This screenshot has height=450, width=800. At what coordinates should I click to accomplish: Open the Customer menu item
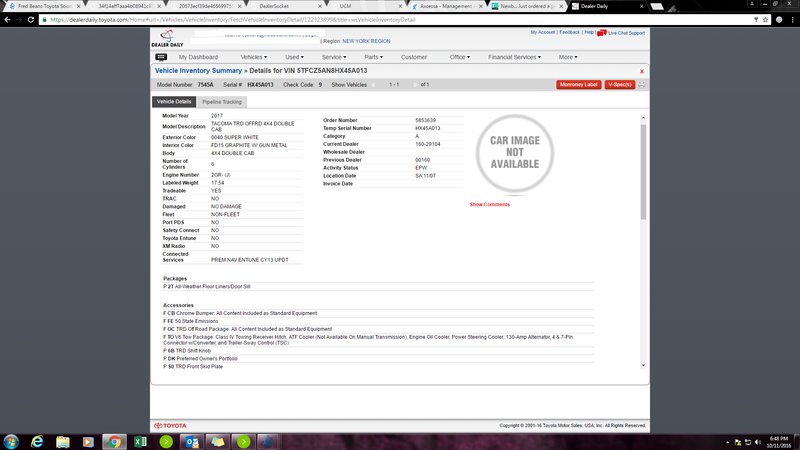point(414,57)
